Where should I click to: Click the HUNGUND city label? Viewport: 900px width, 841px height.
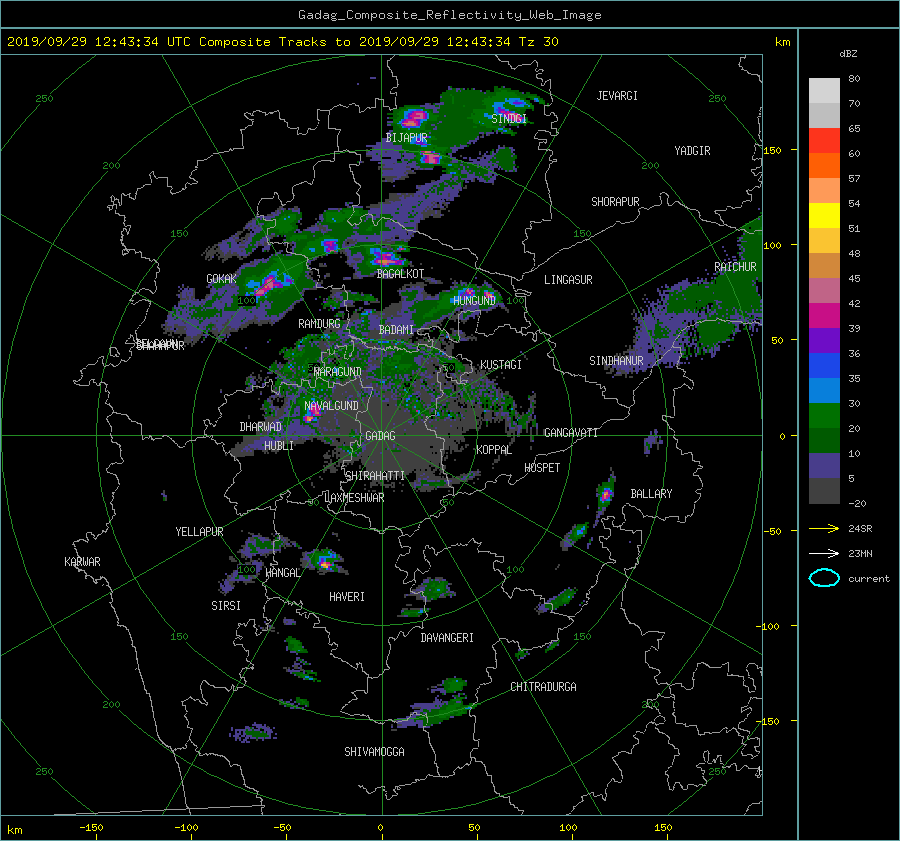tap(474, 300)
